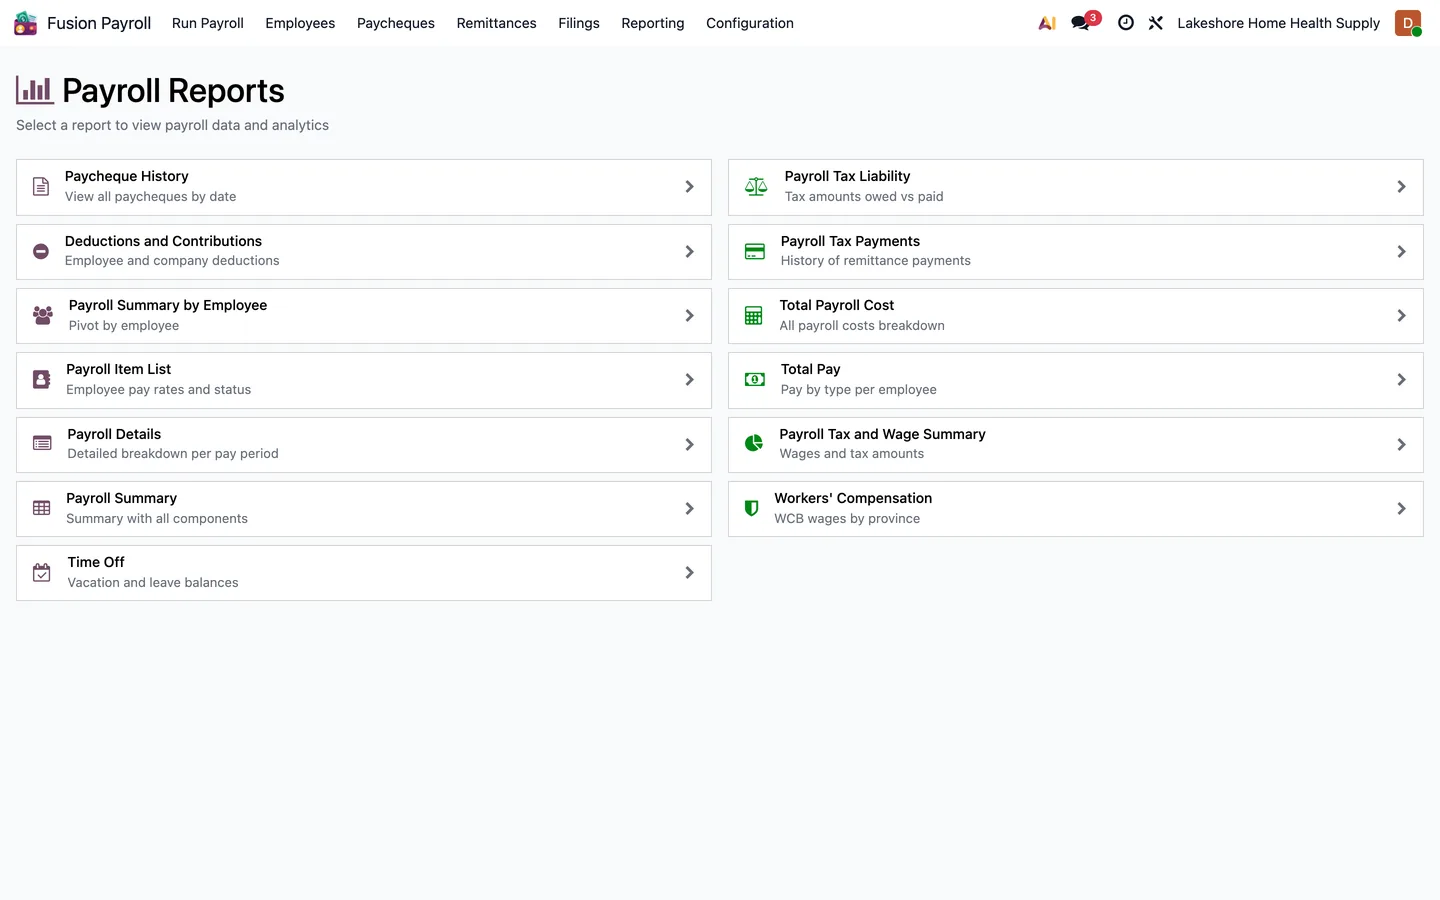Click 'View all paycheques by date' text
This screenshot has width=1440, height=900.
tap(151, 196)
